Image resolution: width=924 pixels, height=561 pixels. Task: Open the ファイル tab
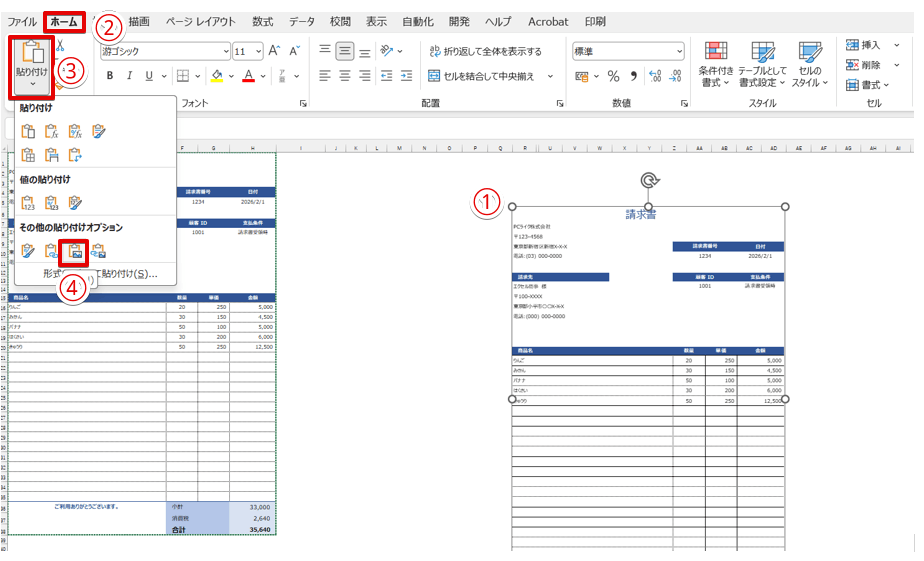[x=22, y=21]
